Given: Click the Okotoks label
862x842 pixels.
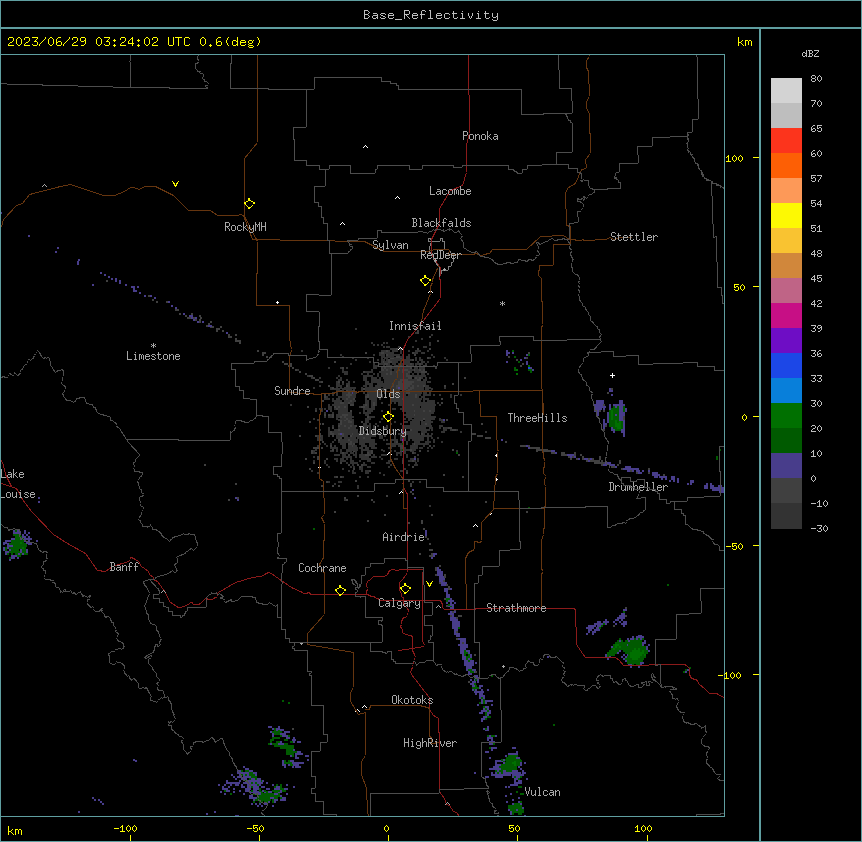Looking at the screenshot, I should (412, 700).
